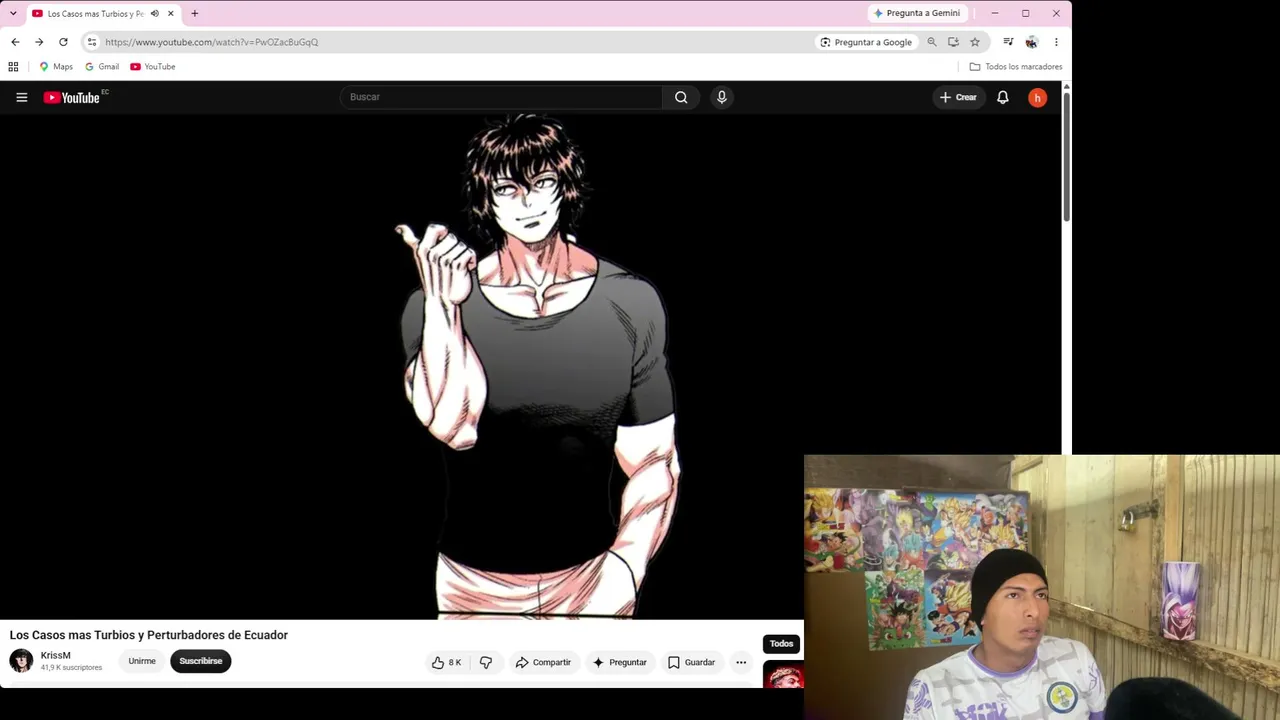Click the browser address bar URL
The height and width of the screenshot is (720, 1280).
coord(211,42)
